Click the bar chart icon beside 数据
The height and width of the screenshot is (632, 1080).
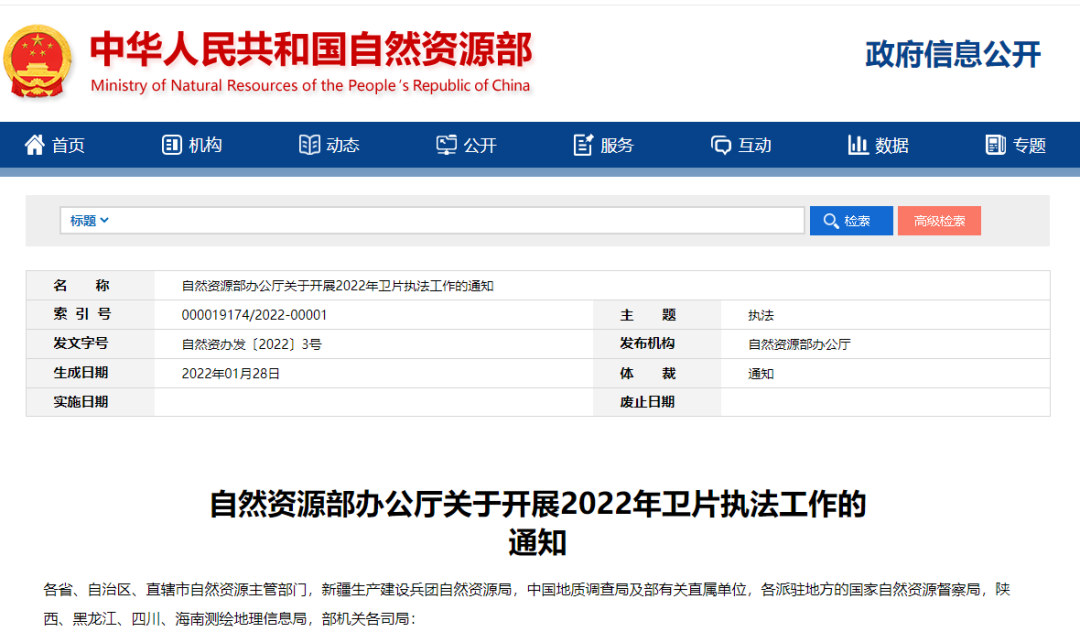point(858,145)
